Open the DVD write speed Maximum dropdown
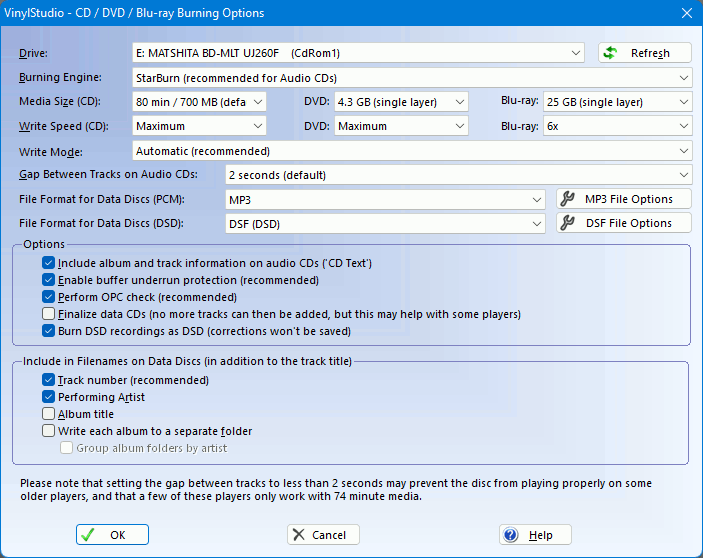 (x=401, y=126)
